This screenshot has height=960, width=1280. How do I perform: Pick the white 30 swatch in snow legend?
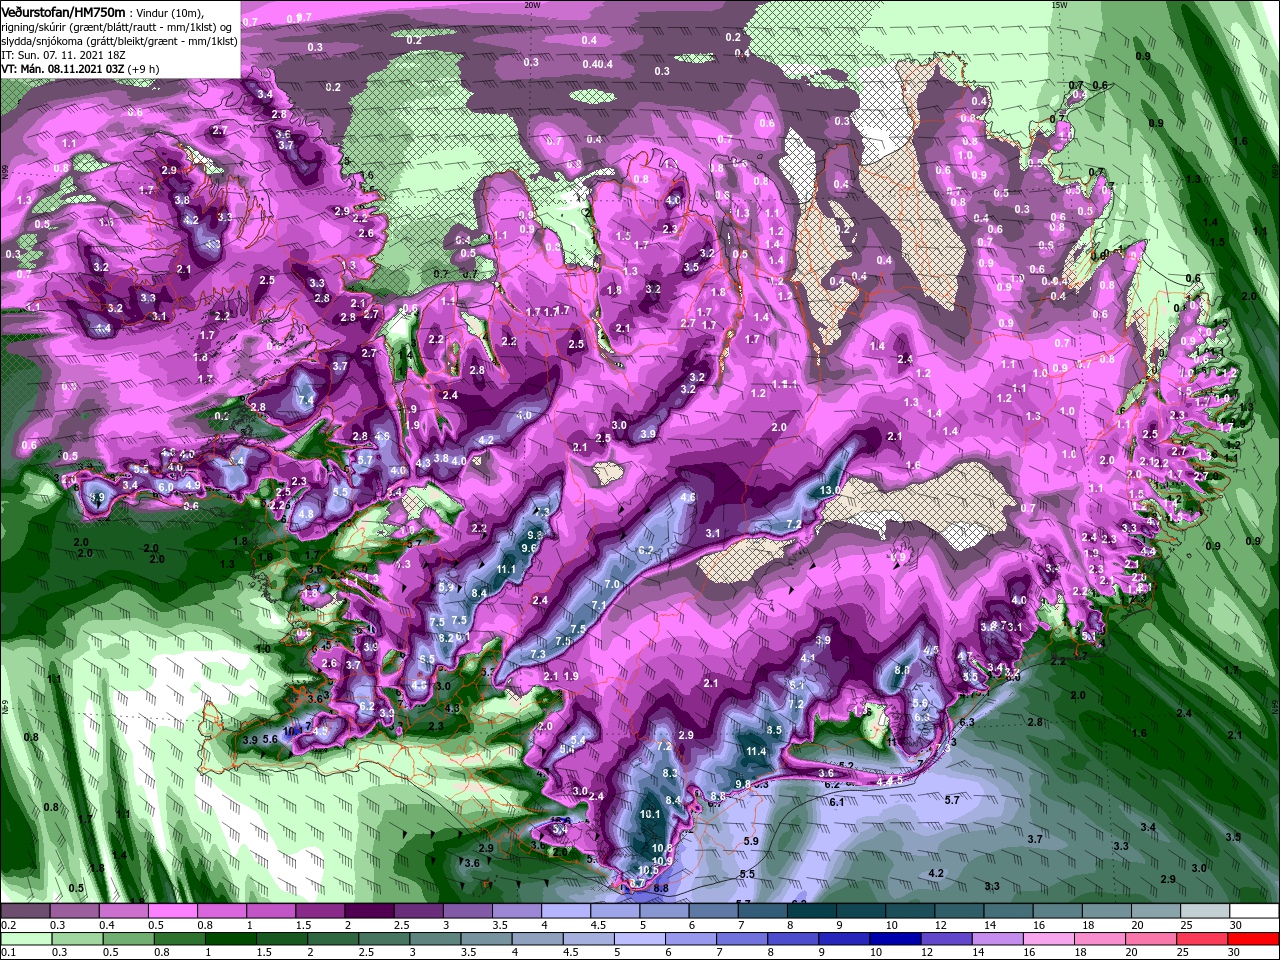click(x=1255, y=911)
